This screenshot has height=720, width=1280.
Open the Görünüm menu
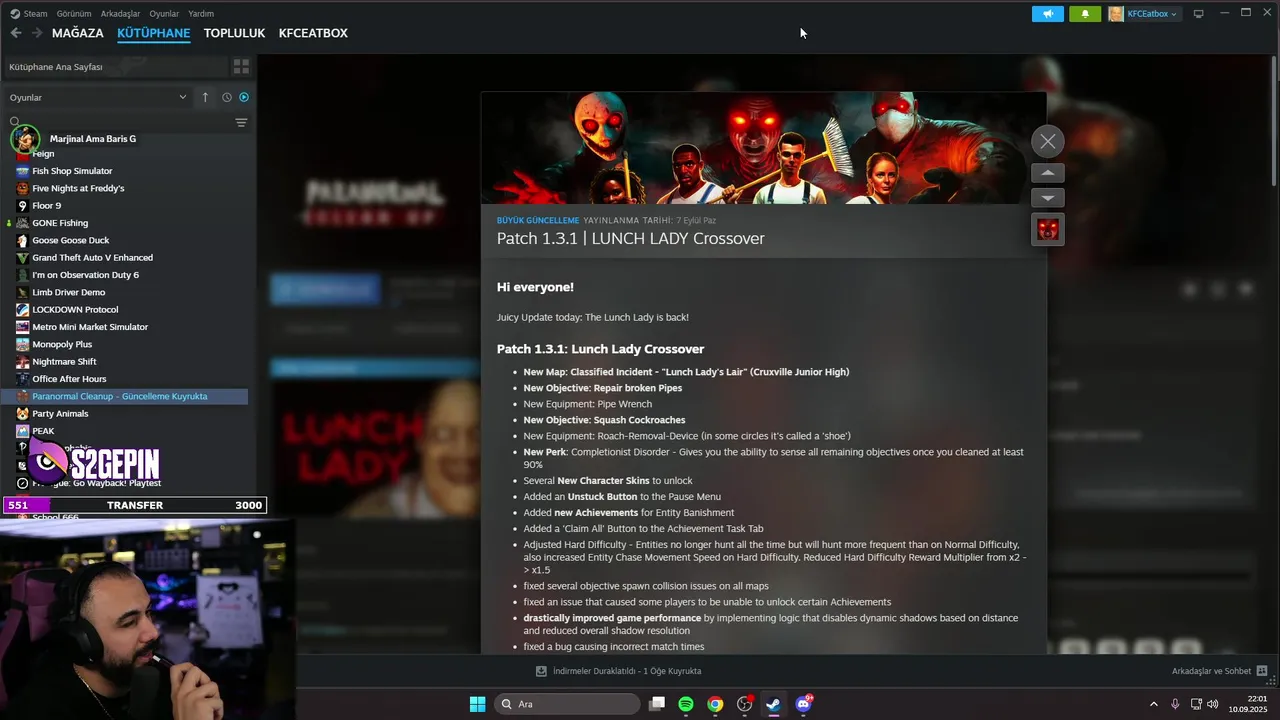pos(74,14)
